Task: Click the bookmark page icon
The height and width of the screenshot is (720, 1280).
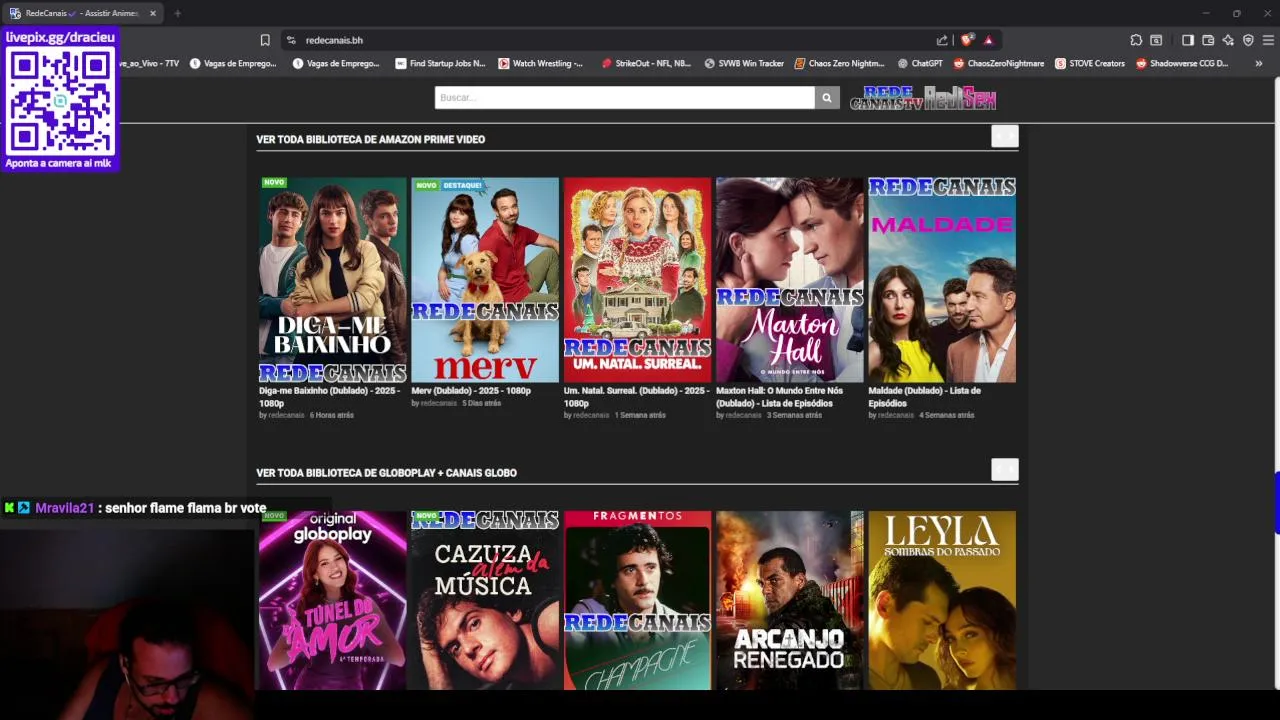Action: coord(265,40)
